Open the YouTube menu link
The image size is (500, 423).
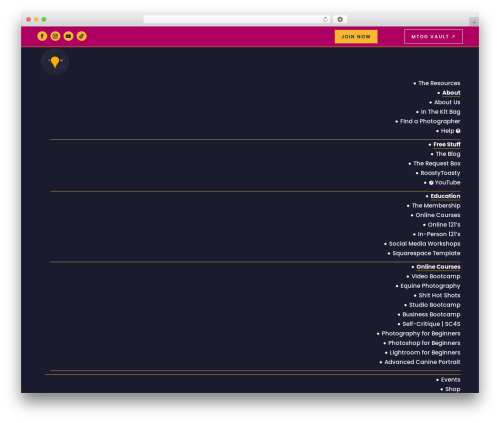point(444,183)
